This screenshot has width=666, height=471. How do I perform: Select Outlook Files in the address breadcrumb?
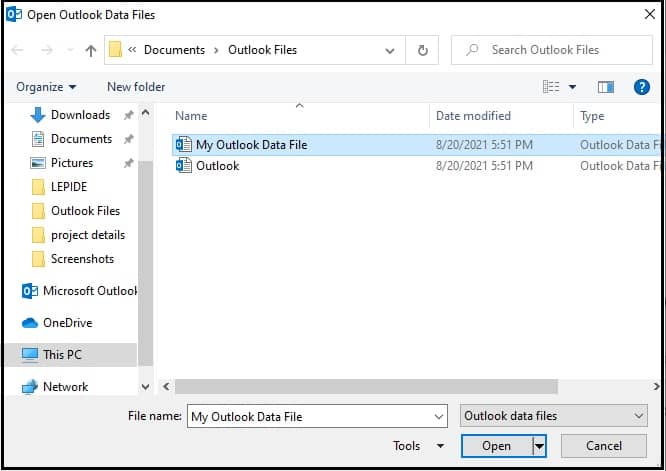(x=262, y=50)
